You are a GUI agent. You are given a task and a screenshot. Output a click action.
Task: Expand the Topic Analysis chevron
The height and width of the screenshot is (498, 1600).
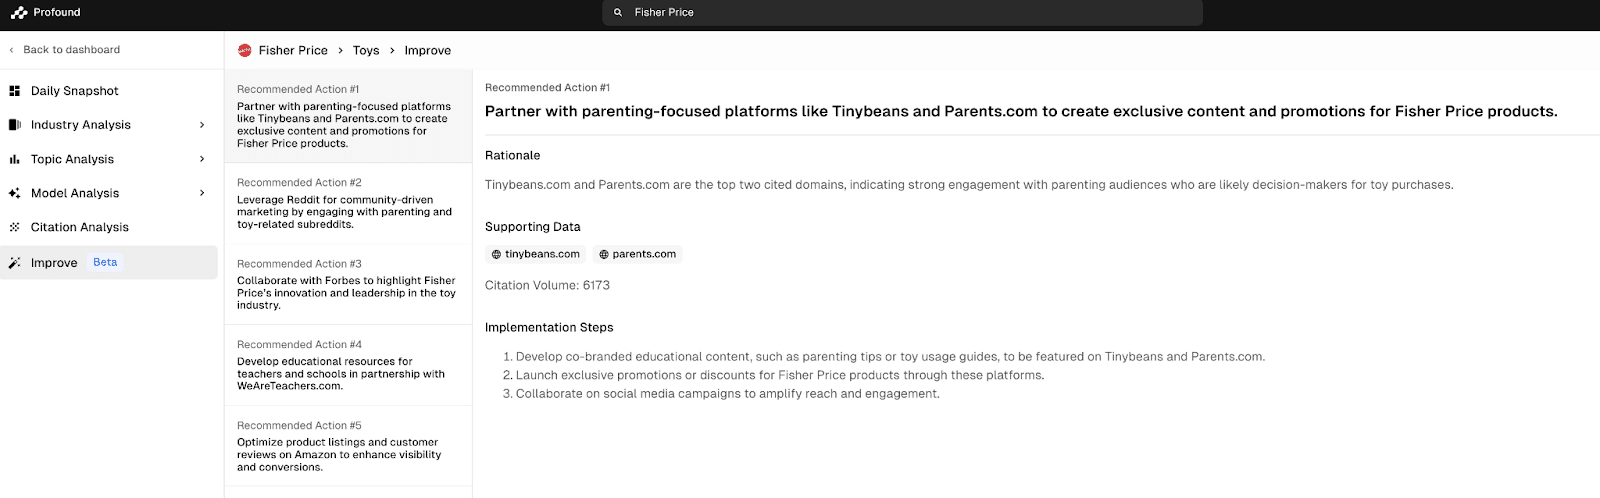pos(202,159)
